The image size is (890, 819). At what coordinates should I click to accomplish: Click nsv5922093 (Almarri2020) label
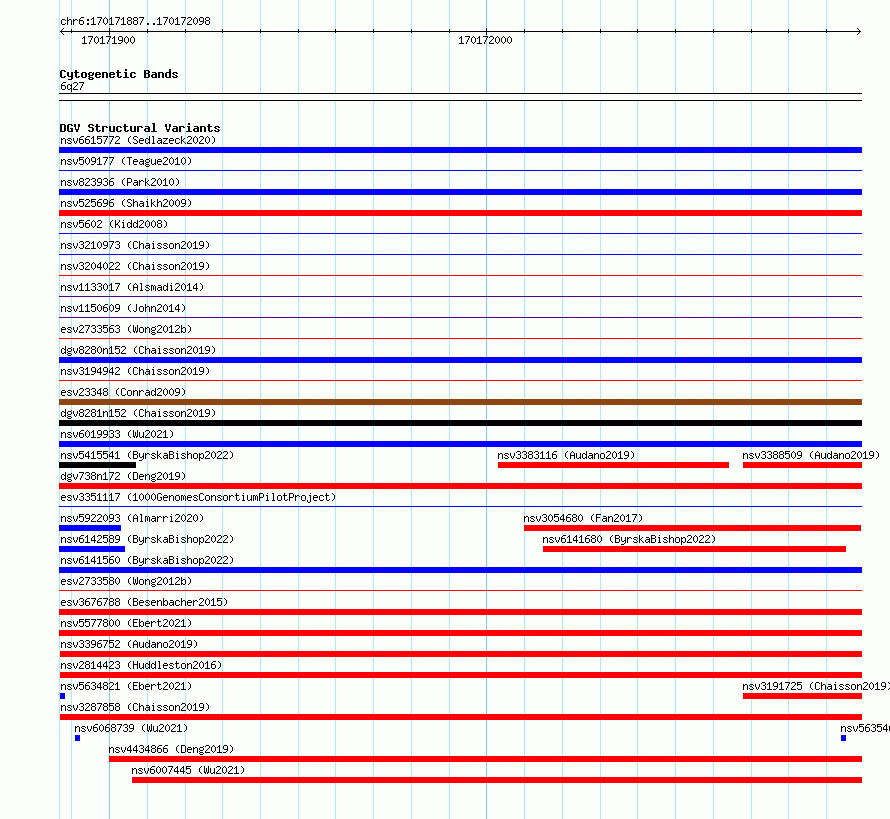[132, 518]
